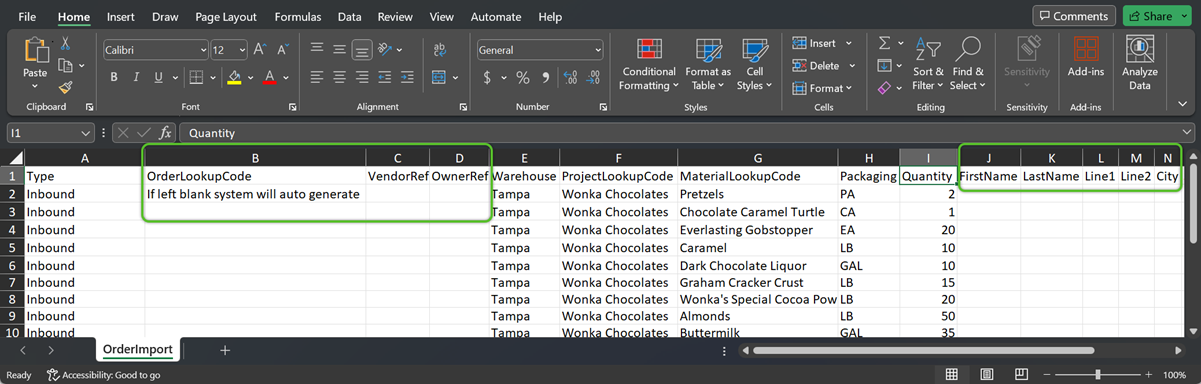Open Analyze Data pane
This screenshot has width=1201, height=384.
[1139, 63]
